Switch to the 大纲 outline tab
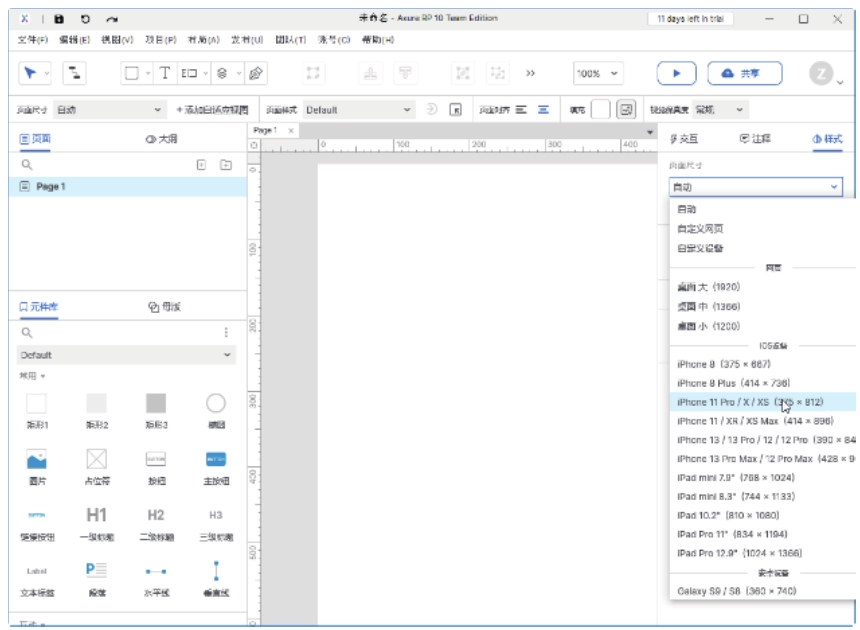860x630 pixels. (162, 139)
